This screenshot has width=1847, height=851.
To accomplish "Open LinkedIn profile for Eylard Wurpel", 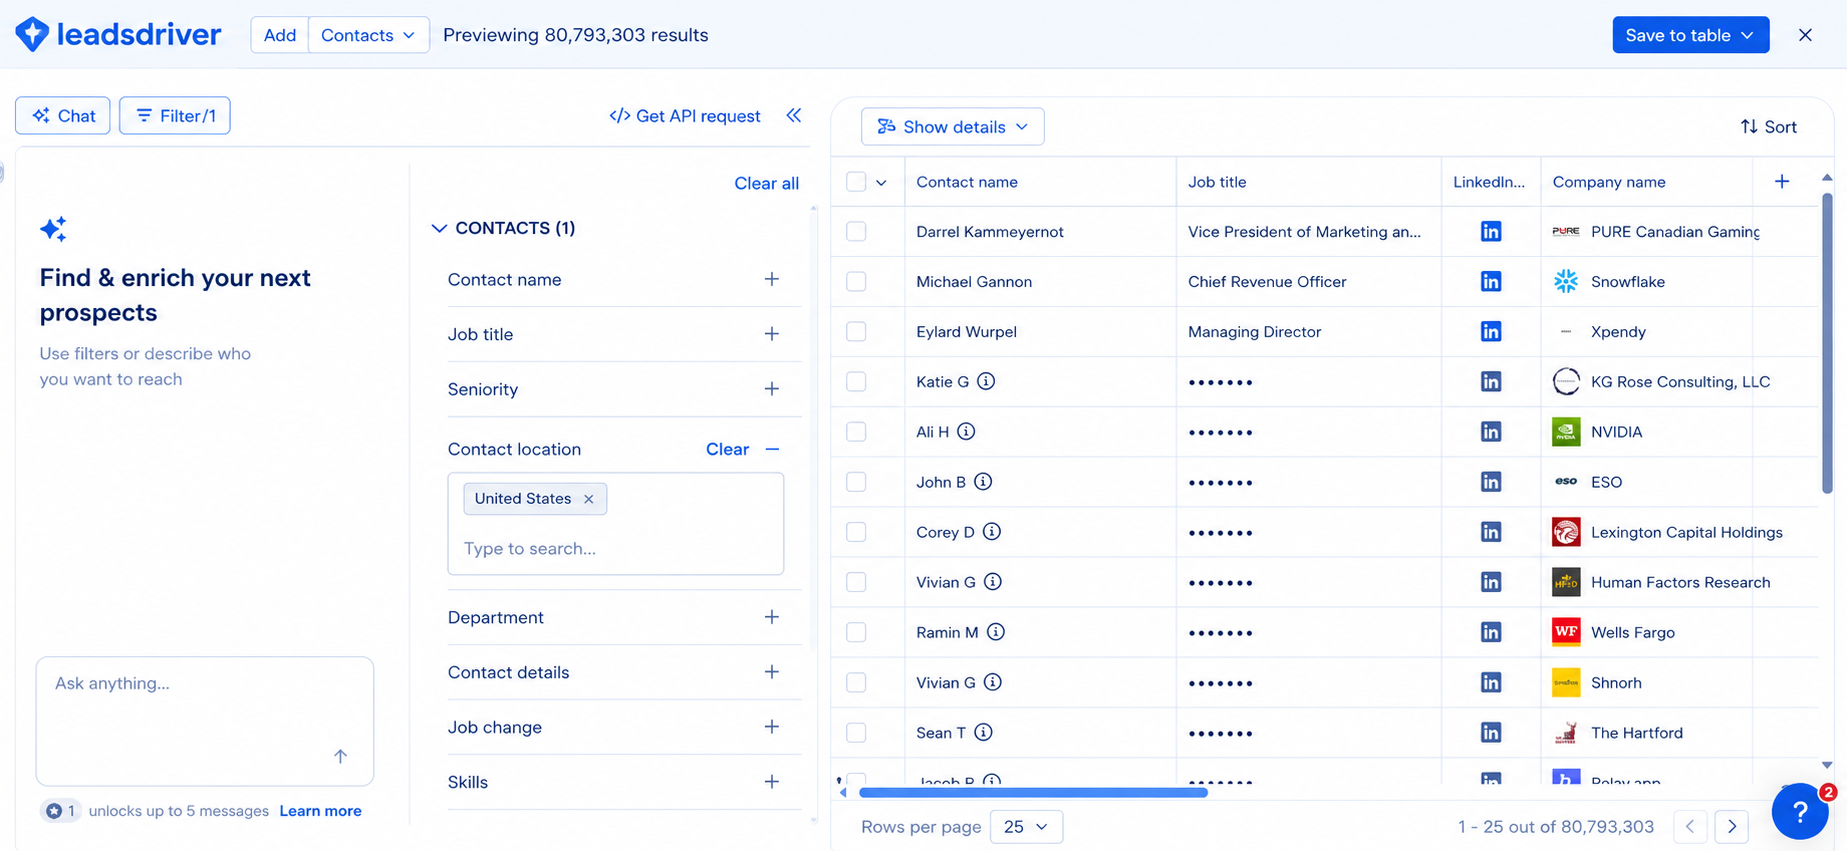I will [x=1490, y=332].
